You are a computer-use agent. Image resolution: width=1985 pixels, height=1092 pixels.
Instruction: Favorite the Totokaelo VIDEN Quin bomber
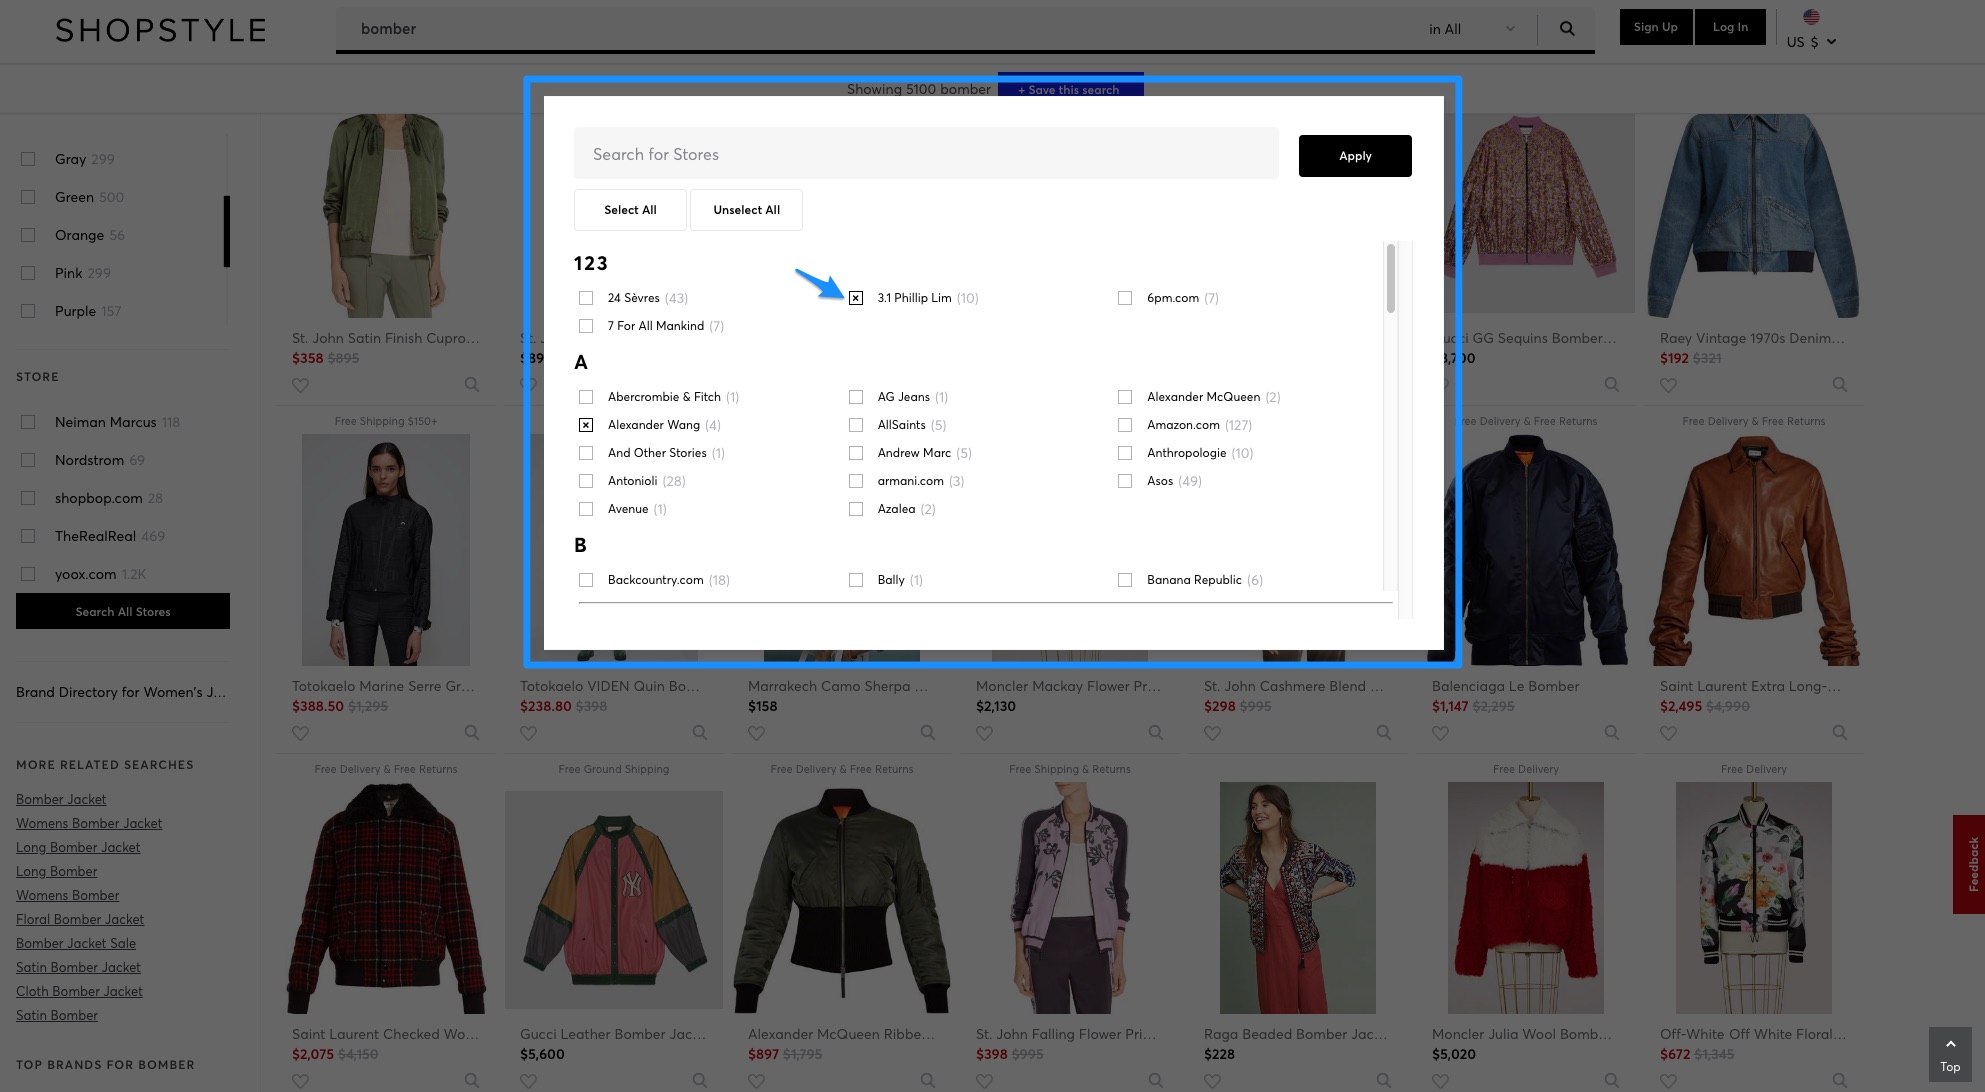(x=528, y=733)
